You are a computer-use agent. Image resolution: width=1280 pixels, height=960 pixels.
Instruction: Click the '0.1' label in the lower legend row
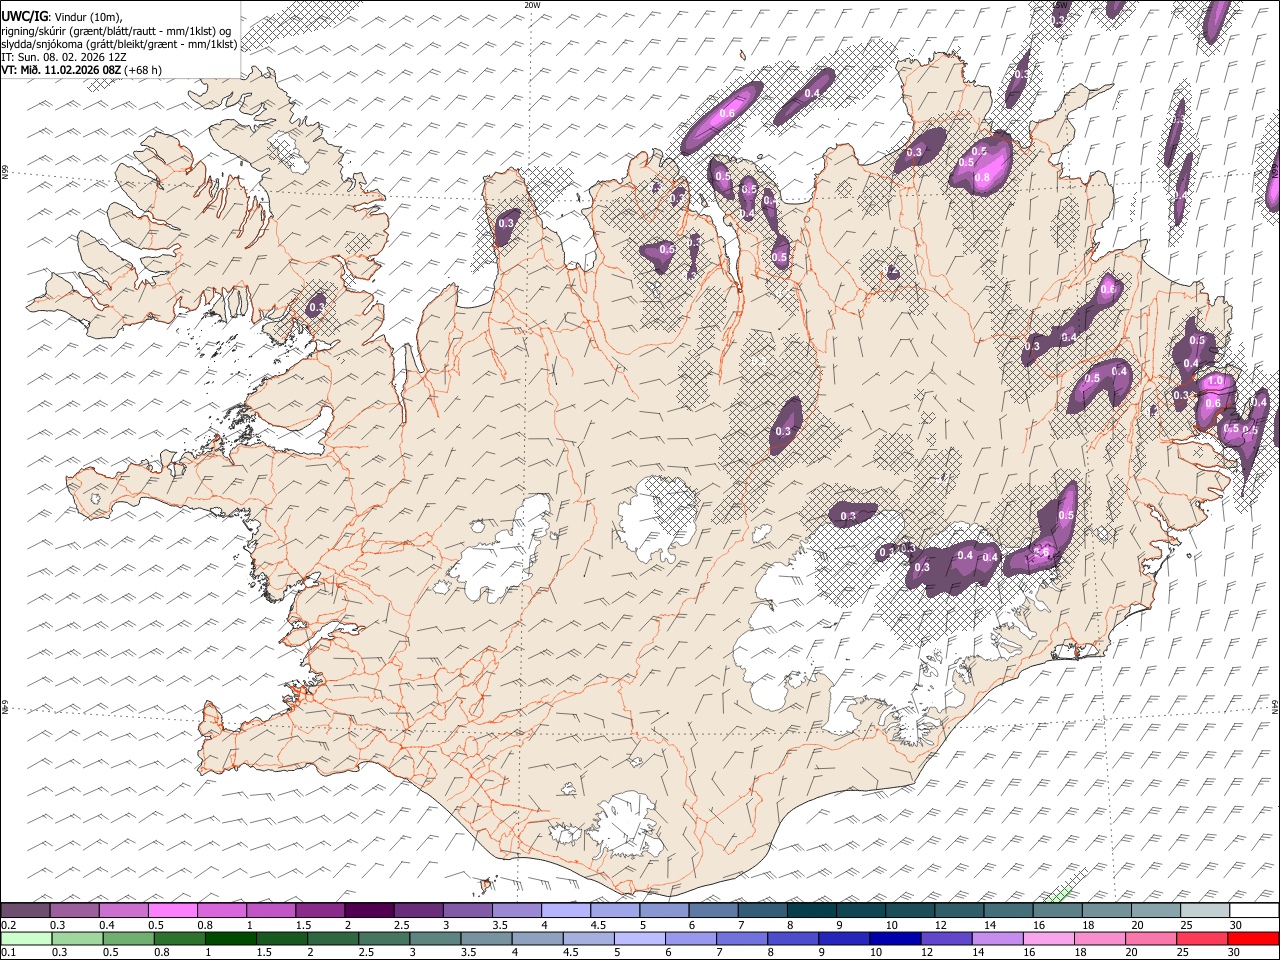click(9, 953)
